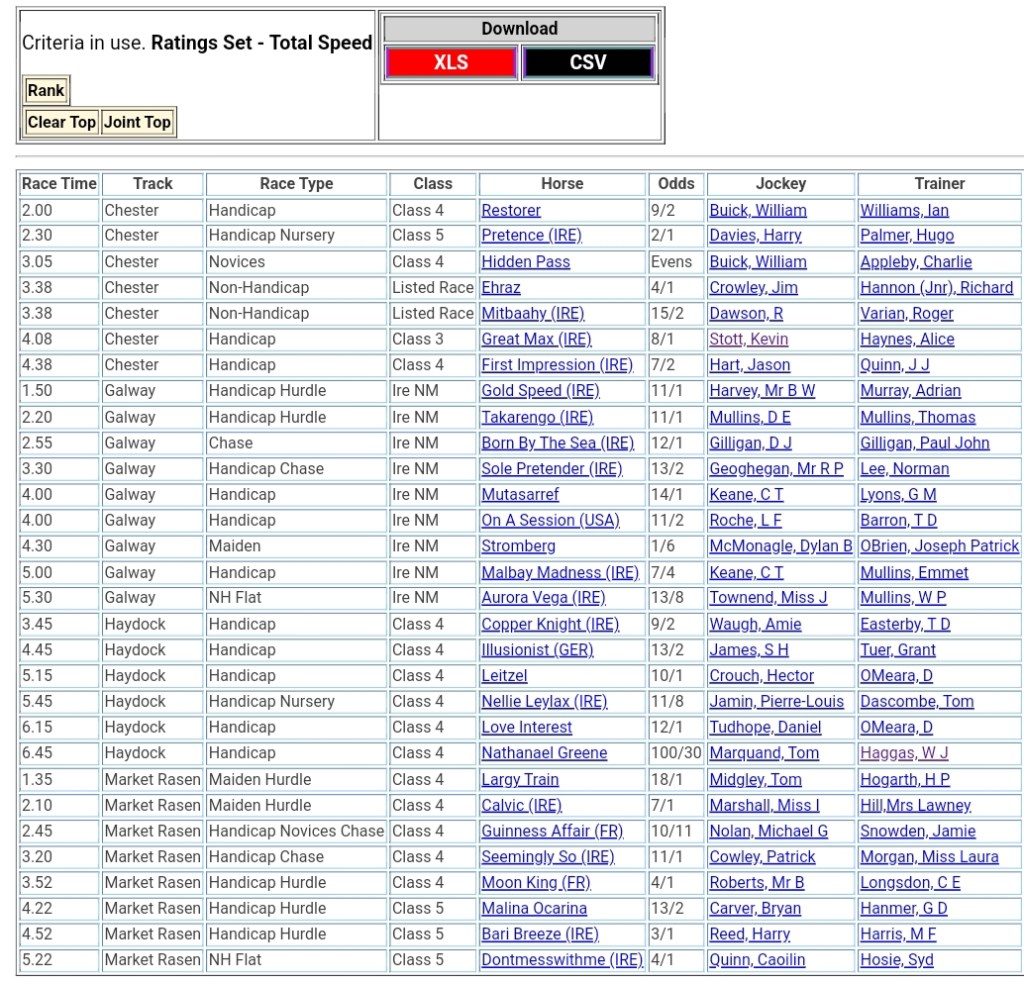
Task: Open jockey Buick, William in Restorer row
Action: [x=757, y=210]
